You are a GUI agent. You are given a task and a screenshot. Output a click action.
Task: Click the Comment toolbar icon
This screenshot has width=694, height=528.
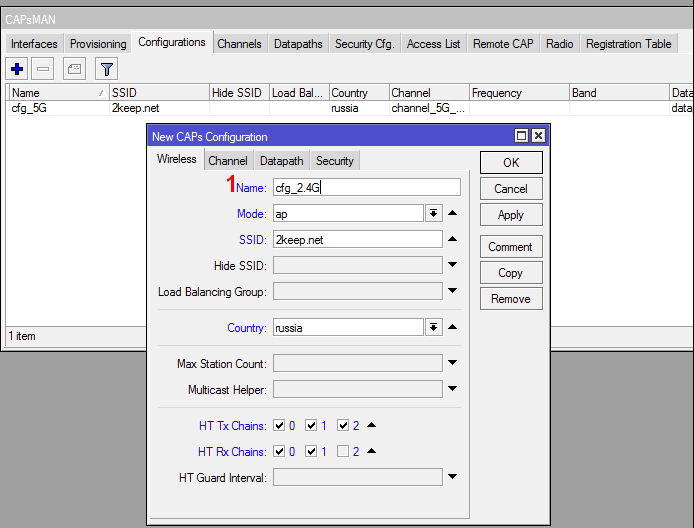(x=74, y=68)
